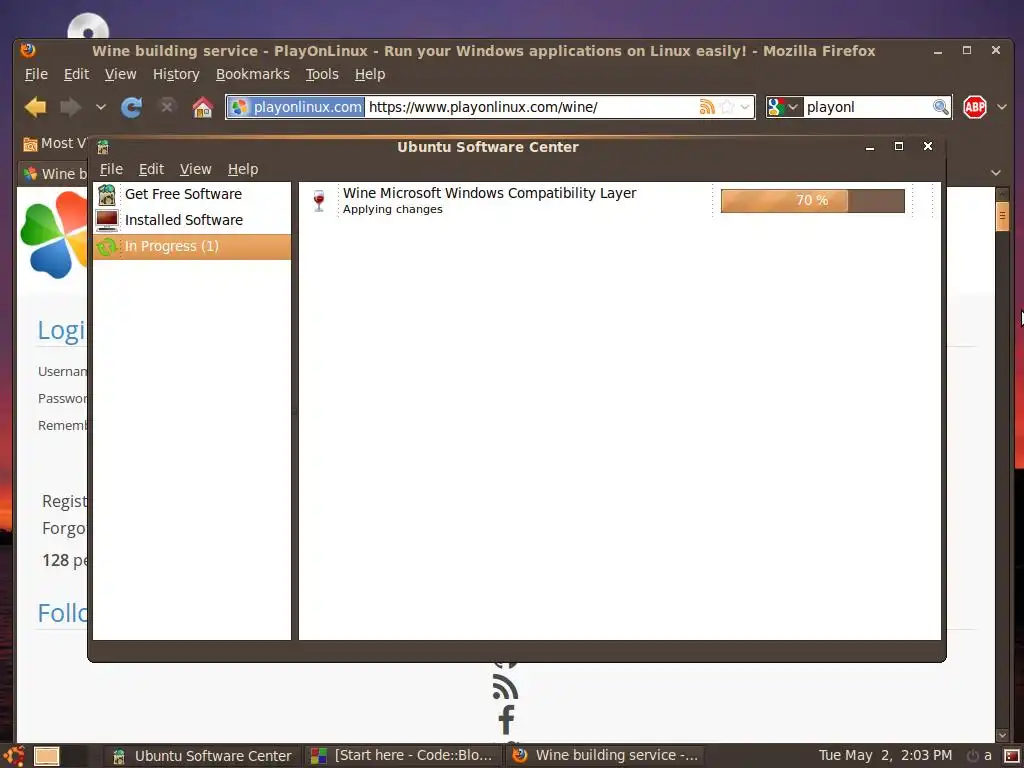Image resolution: width=1024 pixels, height=768 pixels.
Task: Click the In Progress refresh icon
Action: 106,247
